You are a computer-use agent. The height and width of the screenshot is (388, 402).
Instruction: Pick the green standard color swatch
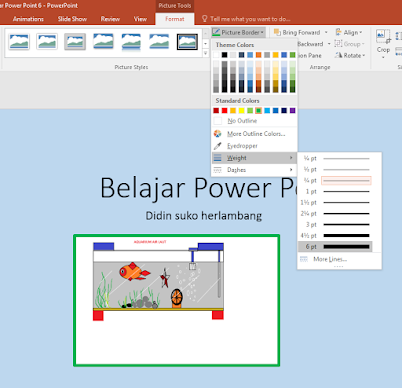[x=258, y=110]
